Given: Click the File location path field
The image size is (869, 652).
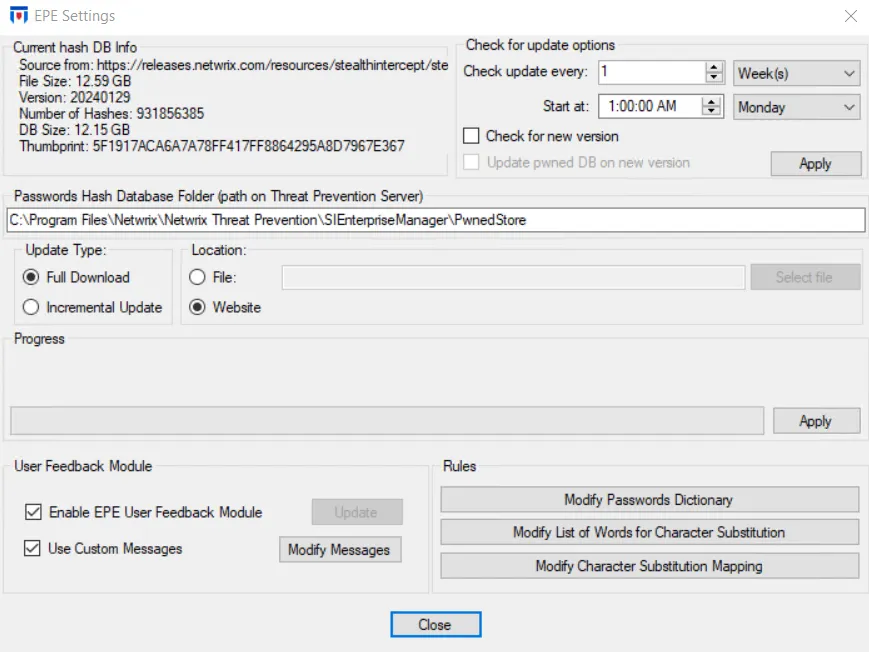Looking at the screenshot, I should point(513,277).
